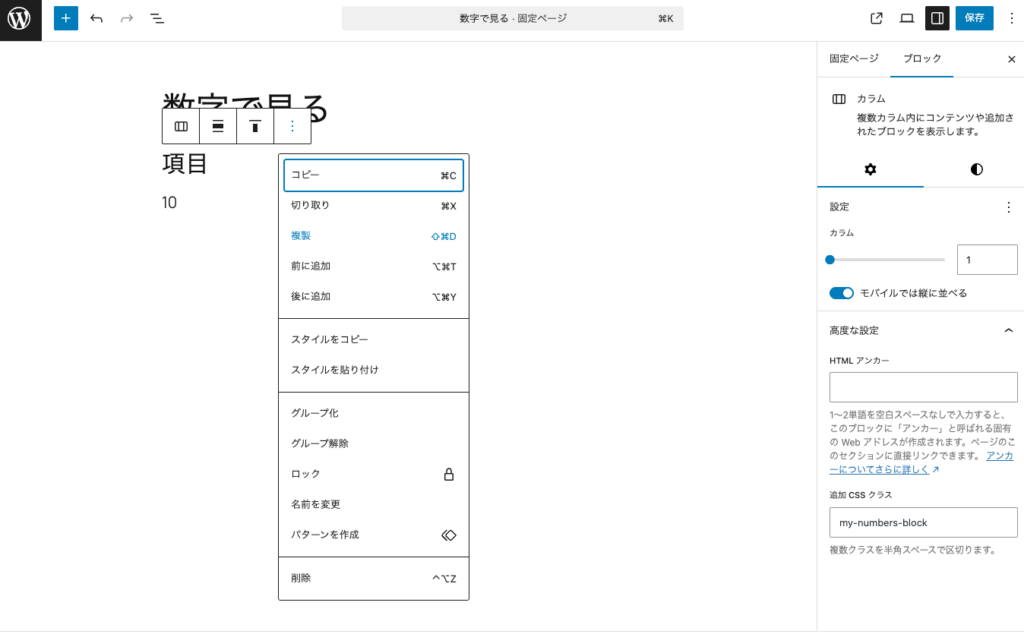Open the block inserter

66,18
